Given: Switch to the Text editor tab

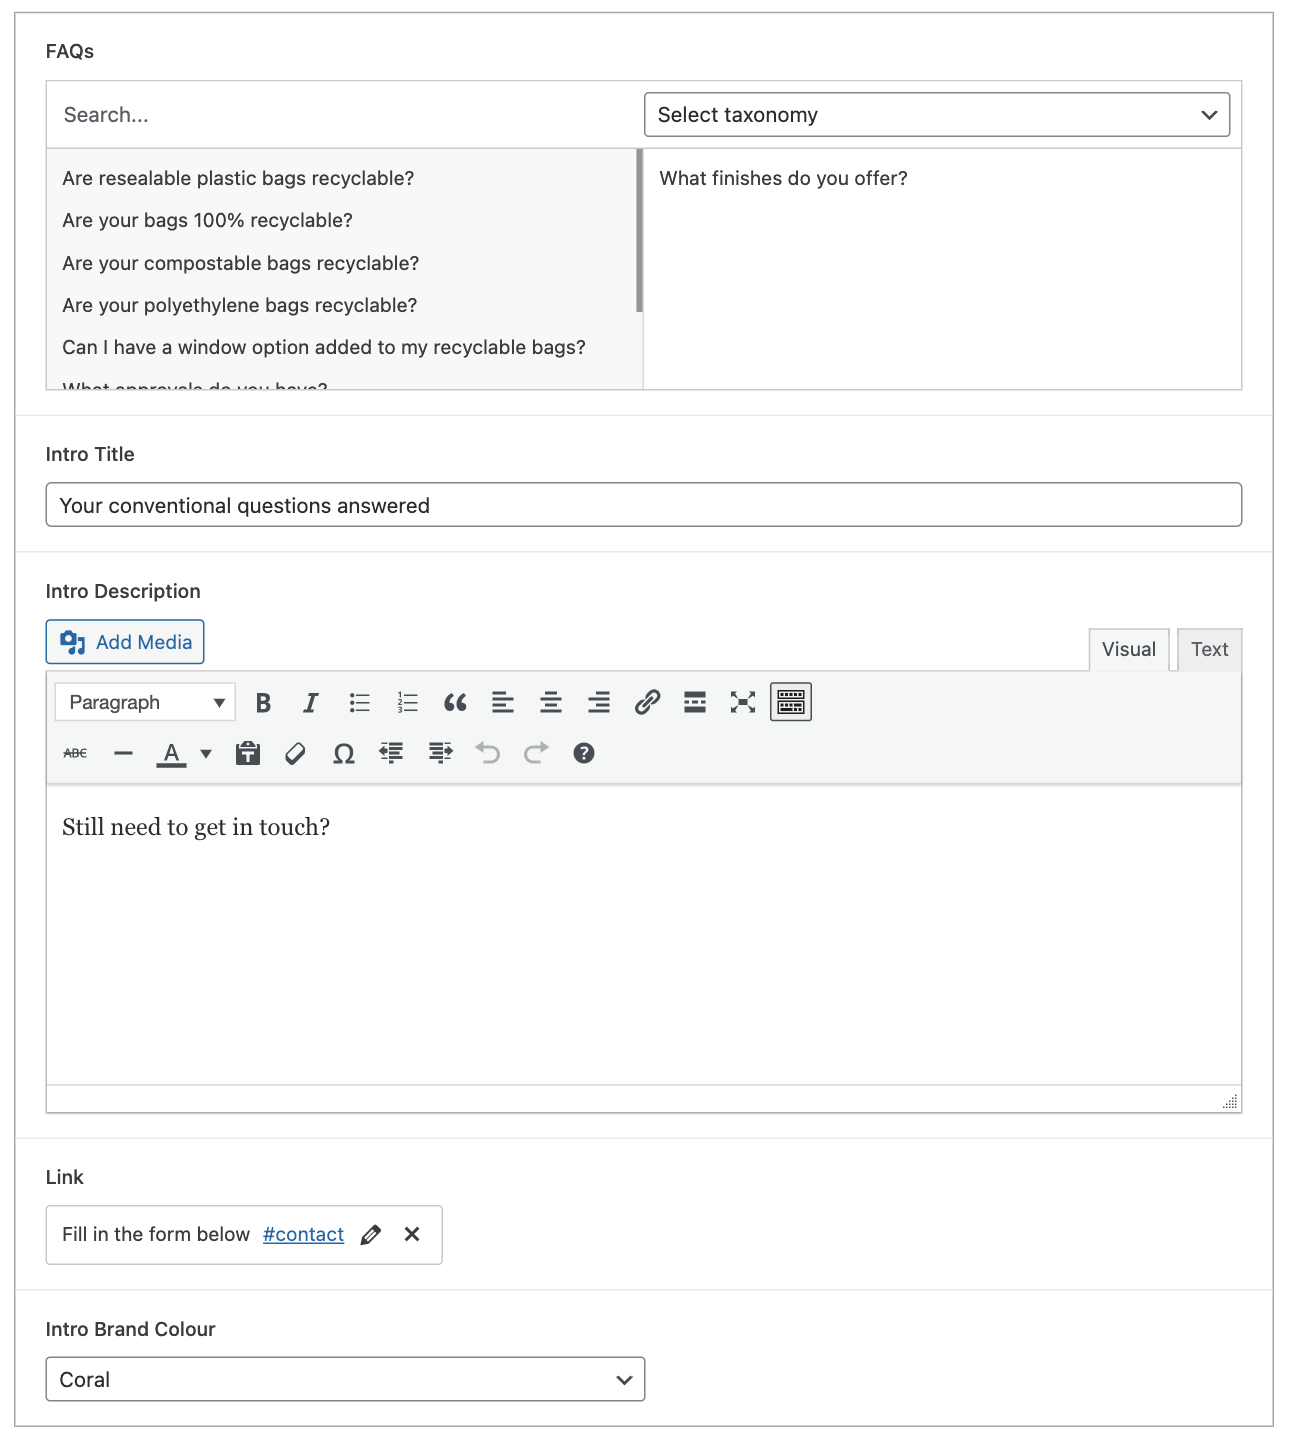Looking at the screenshot, I should [x=1210, y=650].
